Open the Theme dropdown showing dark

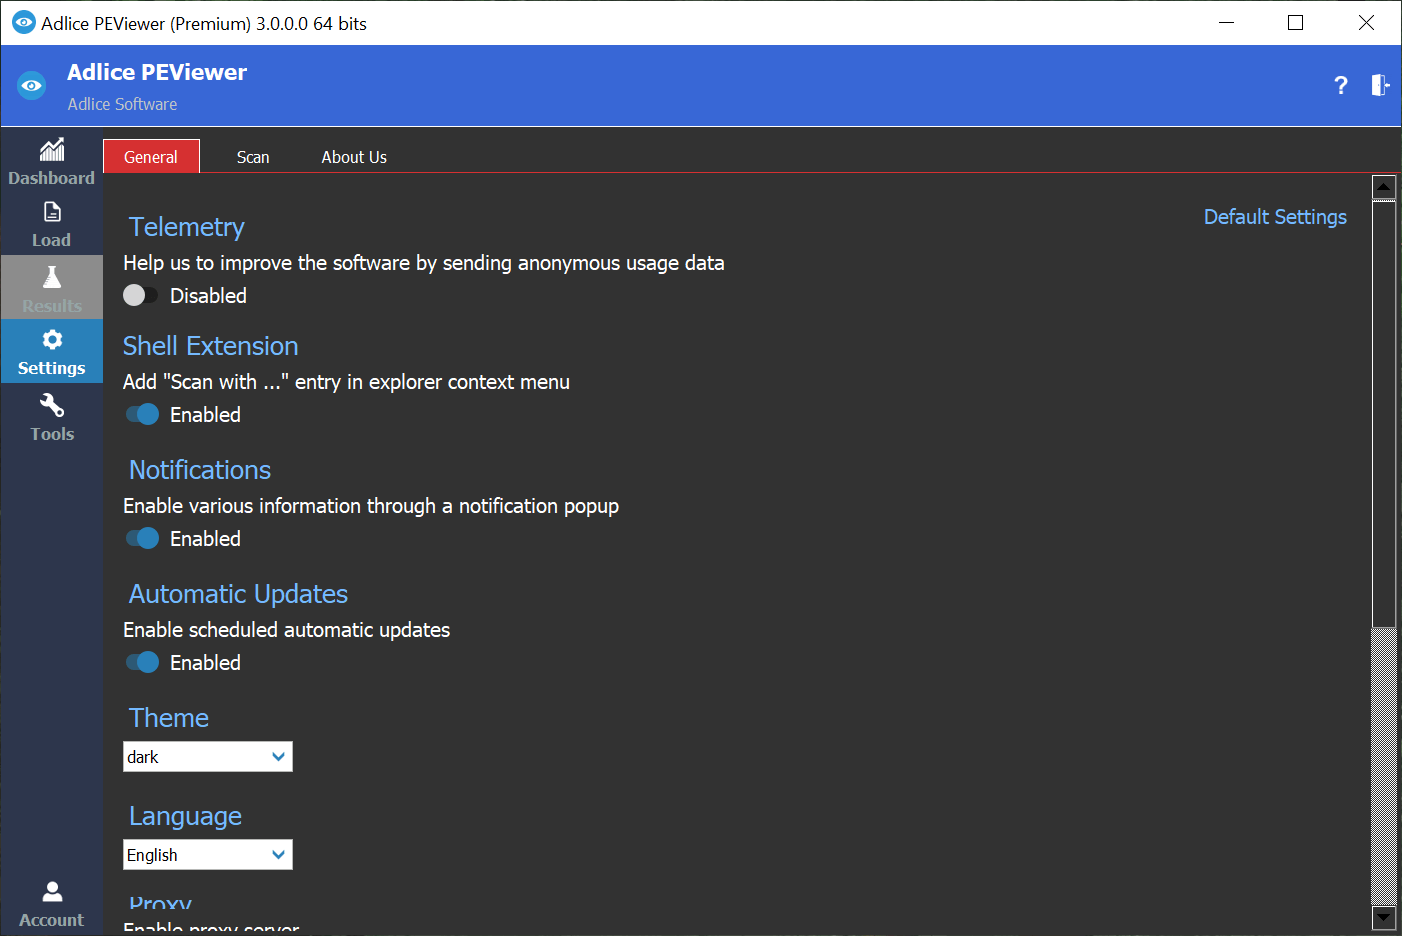(x=207, y=757)
